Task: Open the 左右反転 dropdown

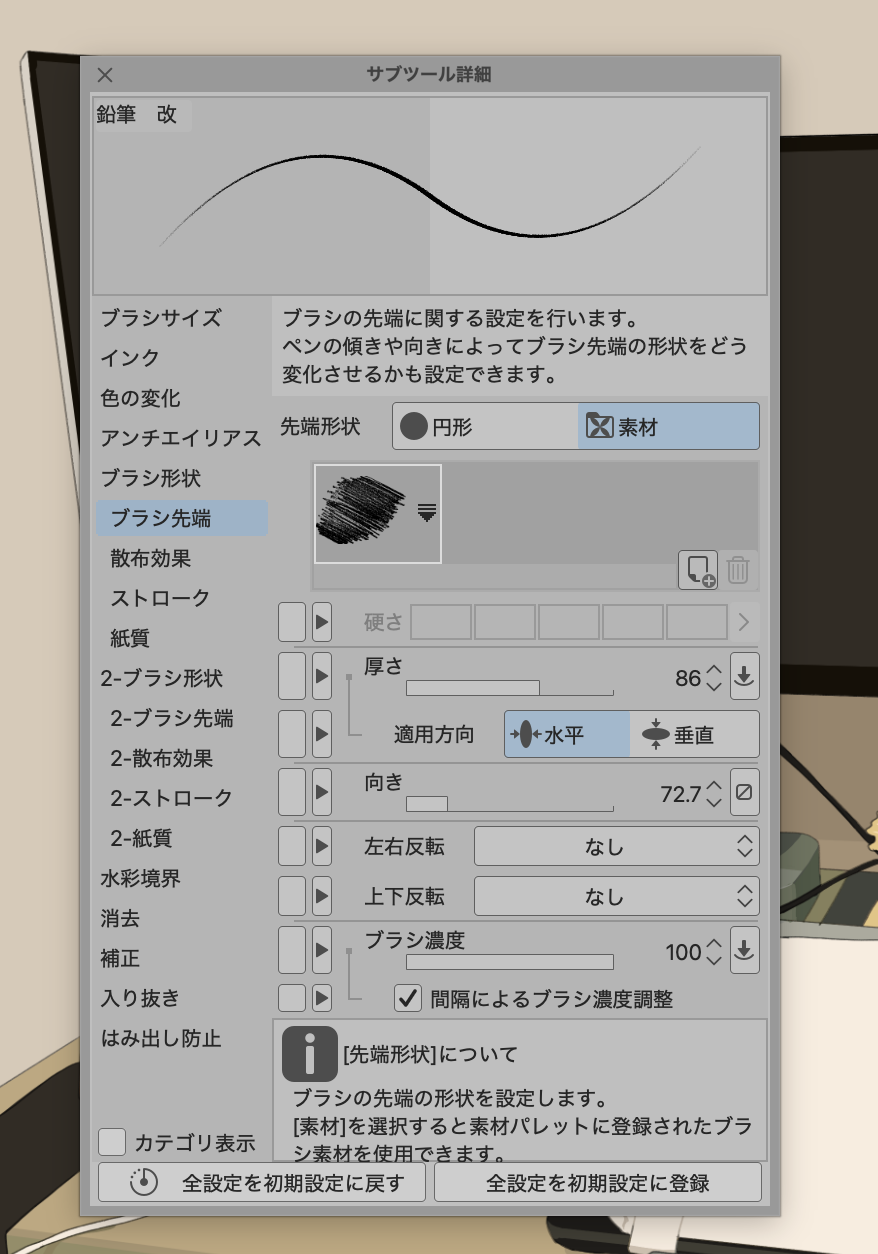Action: pyautogui.click(x=616, y=847)
